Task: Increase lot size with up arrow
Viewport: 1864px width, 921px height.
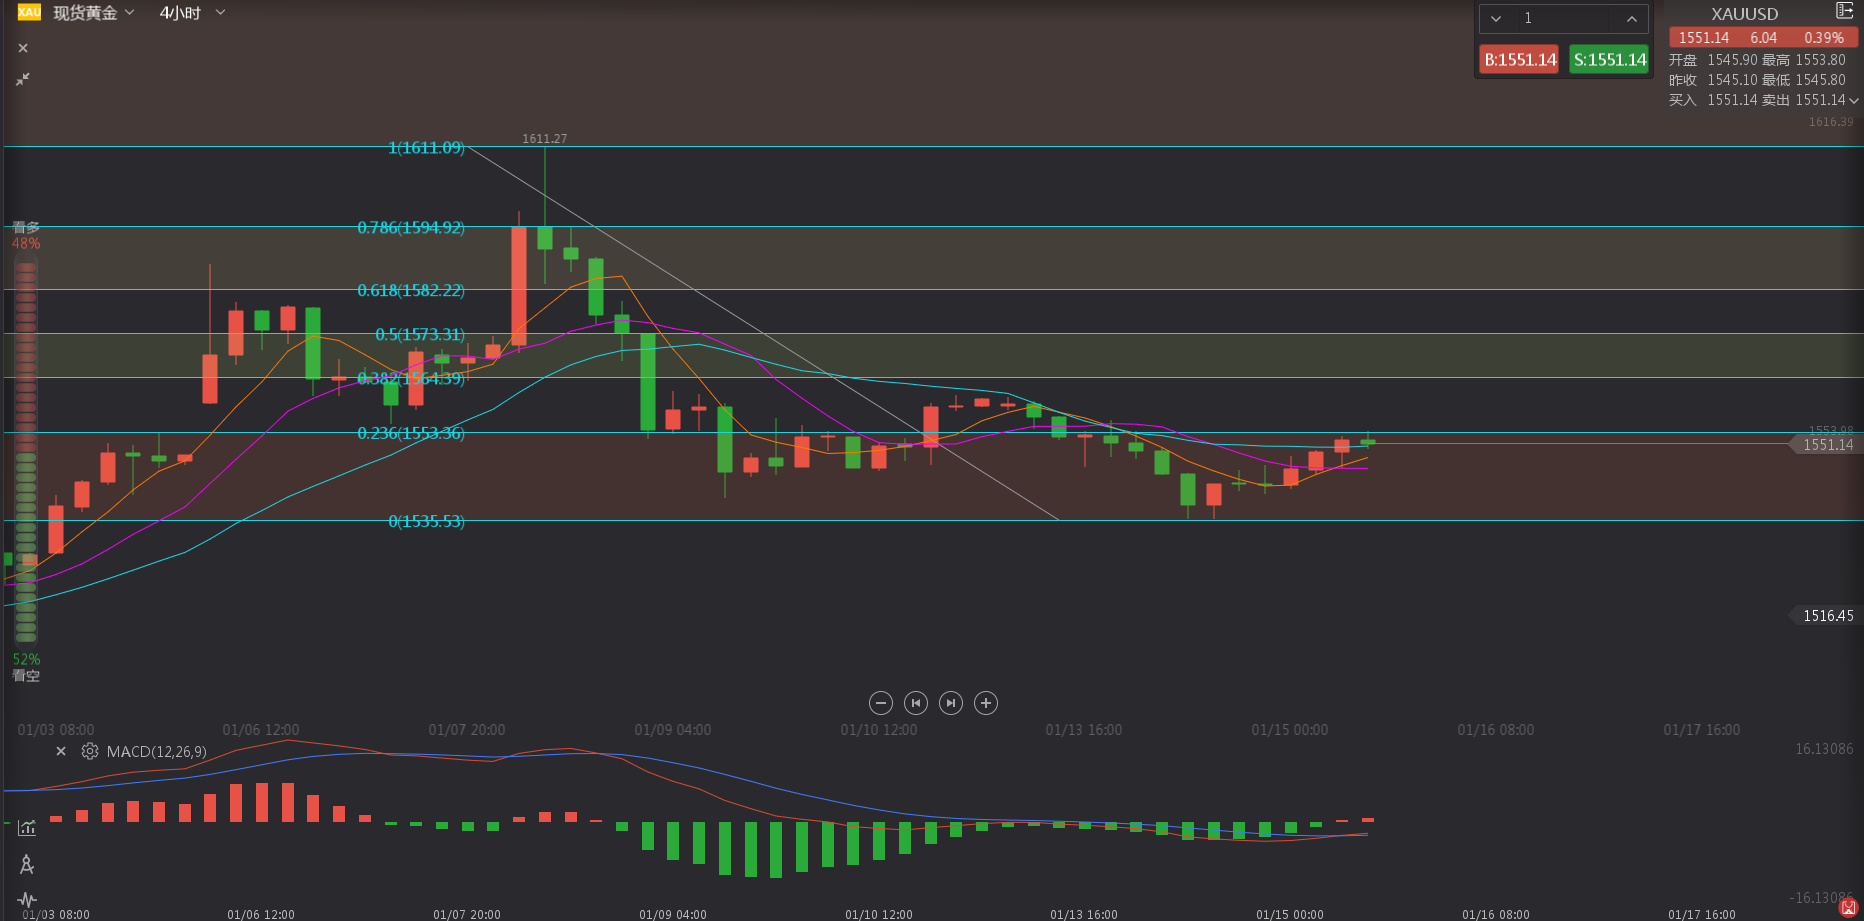Action: [1632, 19]
